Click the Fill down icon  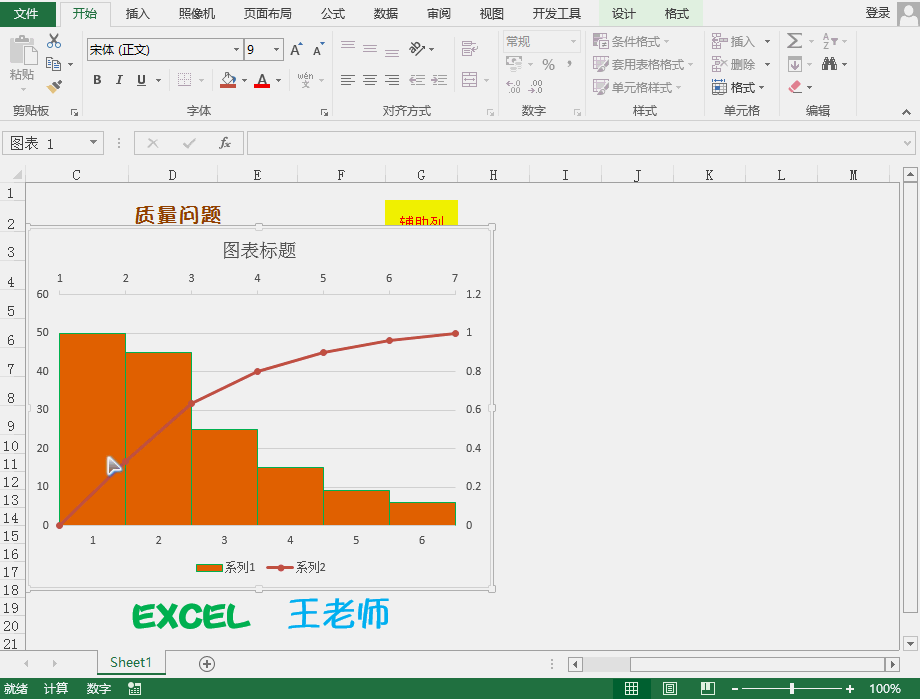pyautogui.click(x=794, y=64)
